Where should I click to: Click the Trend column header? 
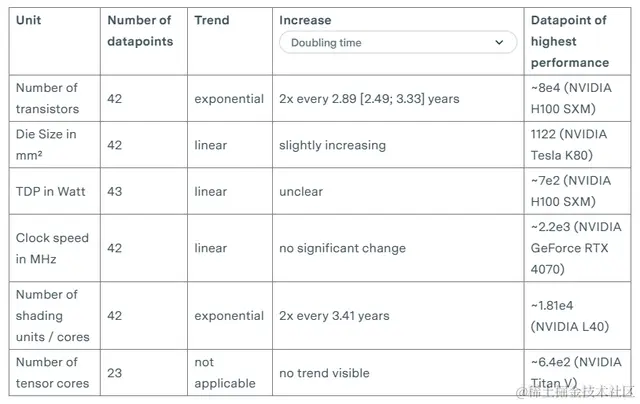click(211, 20)
